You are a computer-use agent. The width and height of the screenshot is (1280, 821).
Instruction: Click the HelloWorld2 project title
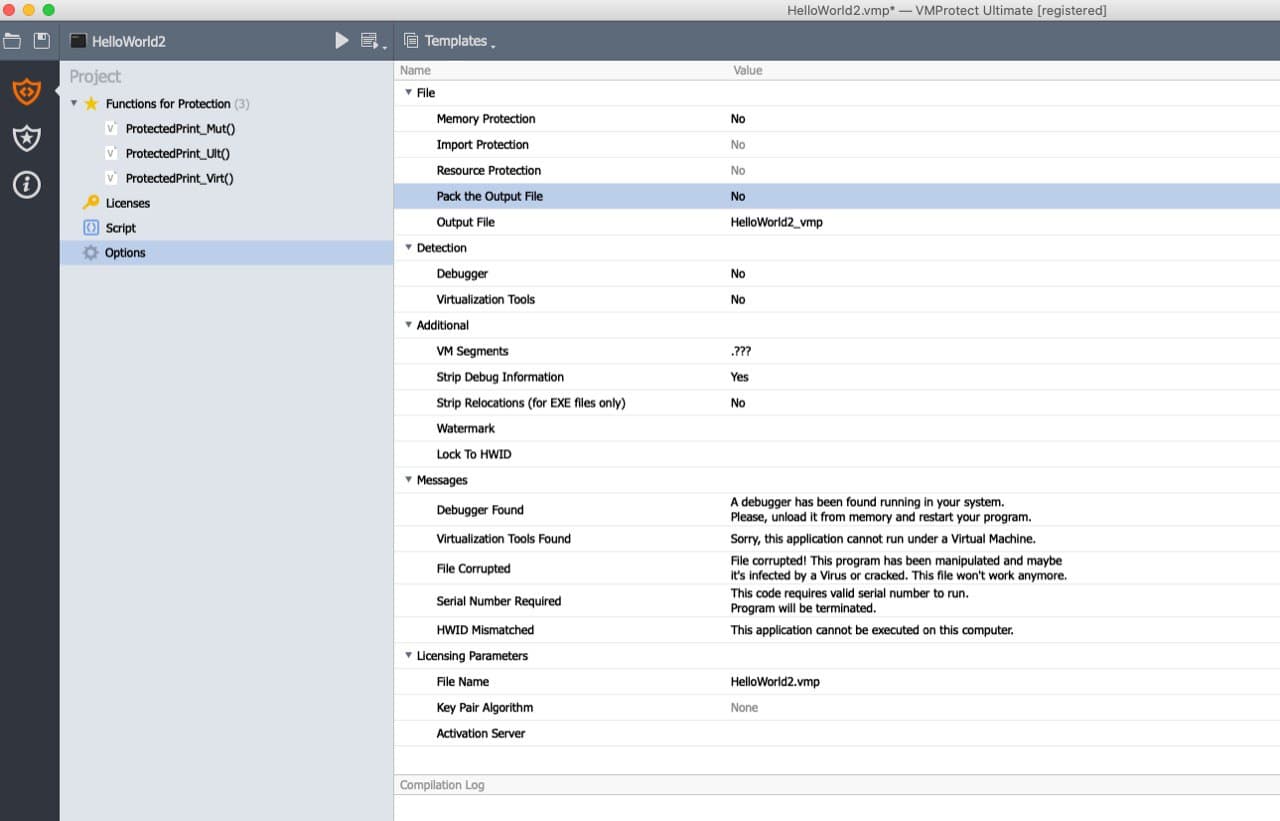click(129, 42)
